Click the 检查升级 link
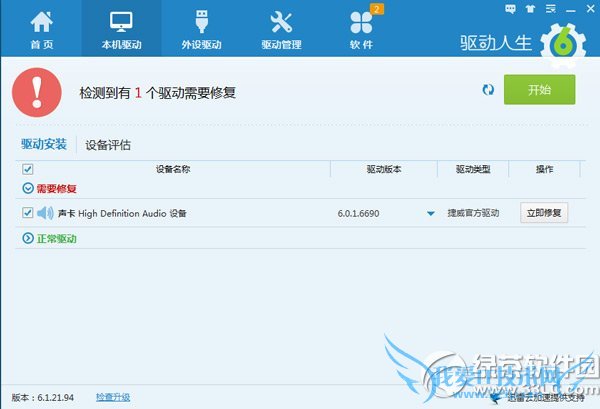This screenshot has width=600, height=409. click(113, 397)
